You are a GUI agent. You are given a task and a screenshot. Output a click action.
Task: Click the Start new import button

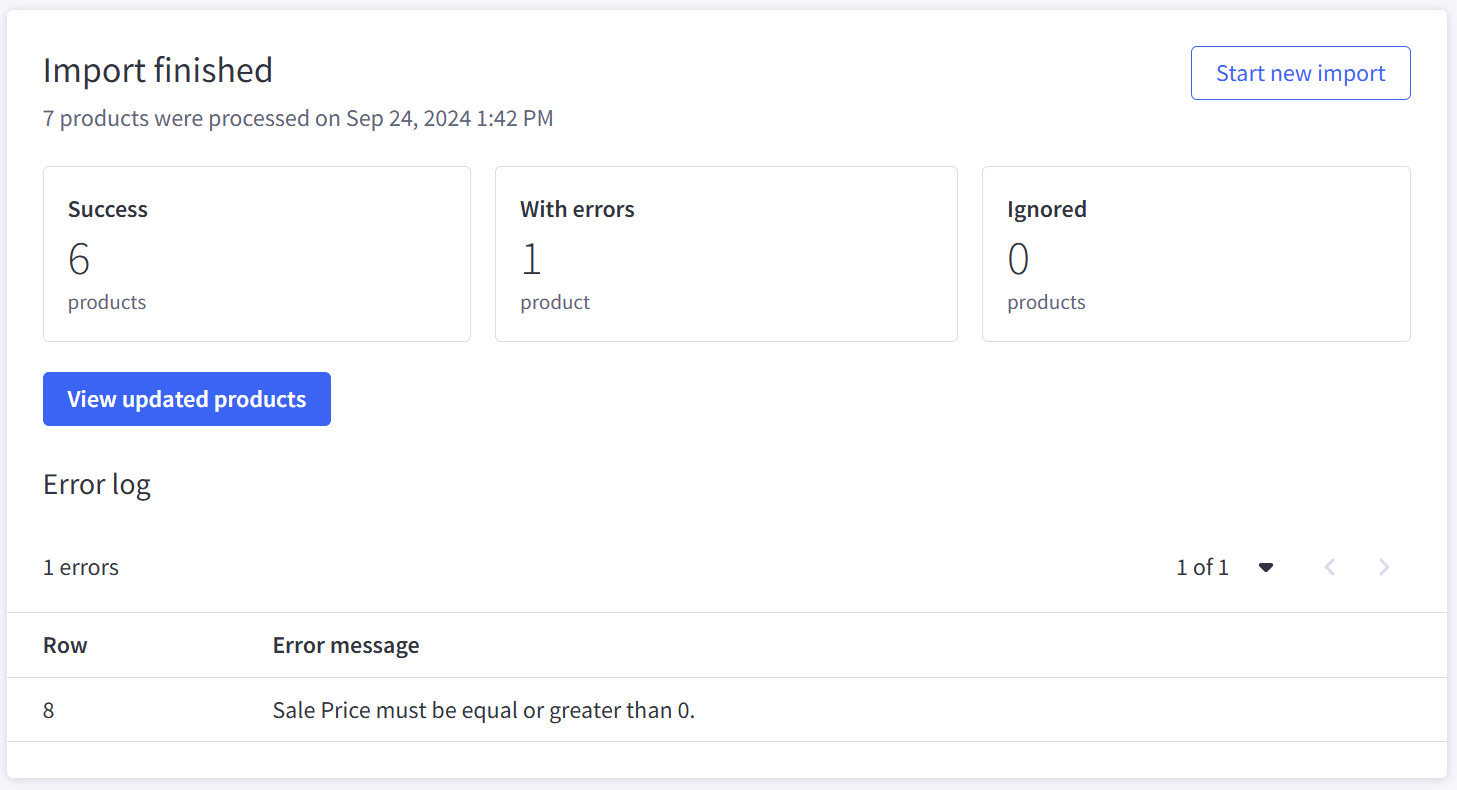[1300, 73]
